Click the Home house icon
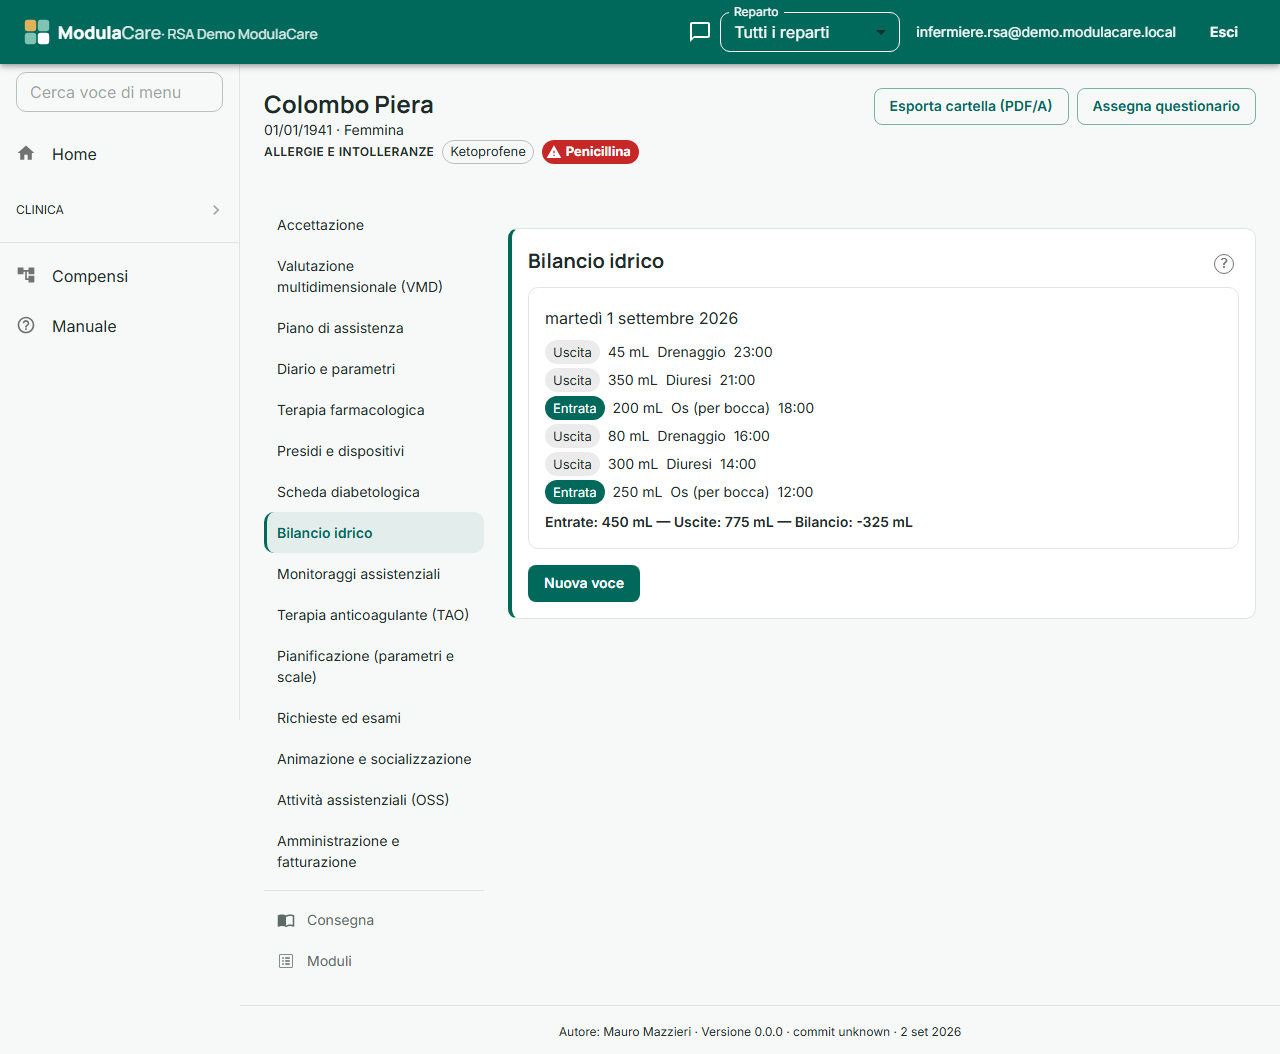 coord(26,153)
